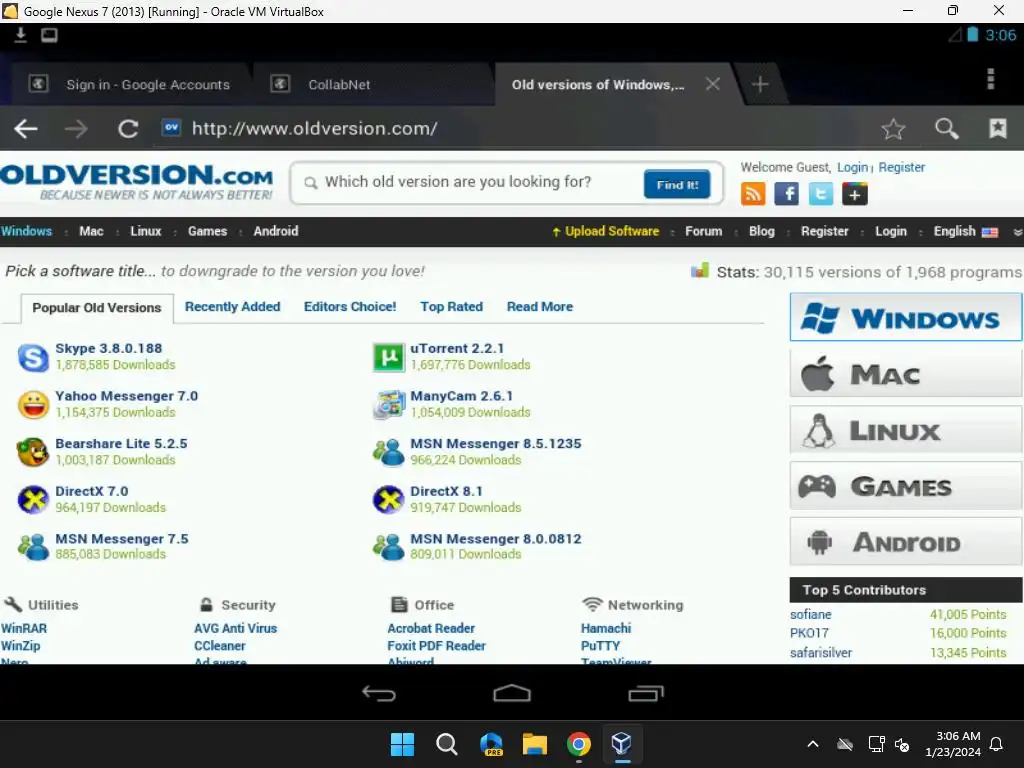The width and height of the screenshot is (1024, 768).
Task: Select the Popular Old Versions tab
Action: (97, 308)
